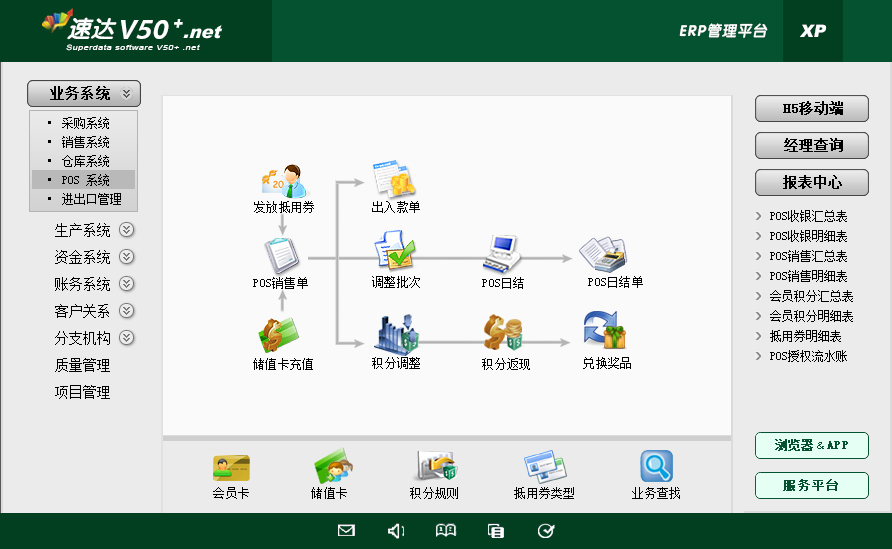The width and height of the screenshot is (892, 549).
Task: Open the POS授权流水账 report link
Action: tap(808, 356)
